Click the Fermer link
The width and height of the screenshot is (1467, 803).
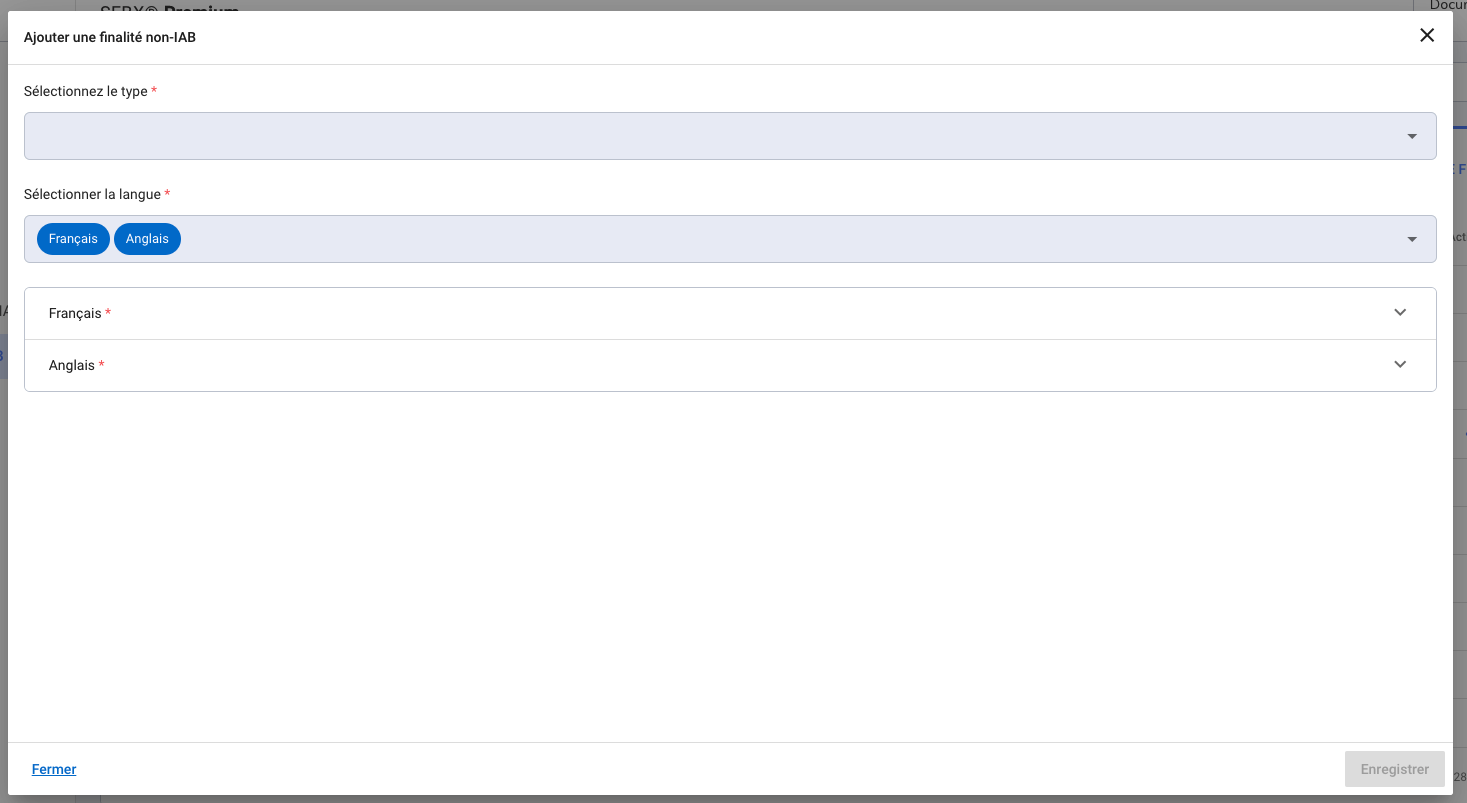pyautogui.click(x=54, y=769)
